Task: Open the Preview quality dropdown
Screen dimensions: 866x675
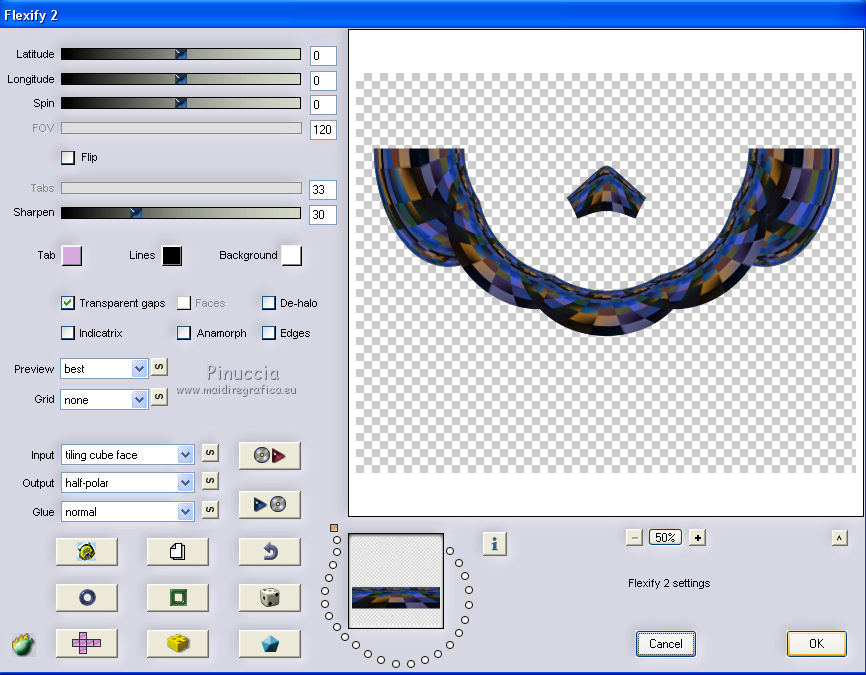Action: (104, 368)
